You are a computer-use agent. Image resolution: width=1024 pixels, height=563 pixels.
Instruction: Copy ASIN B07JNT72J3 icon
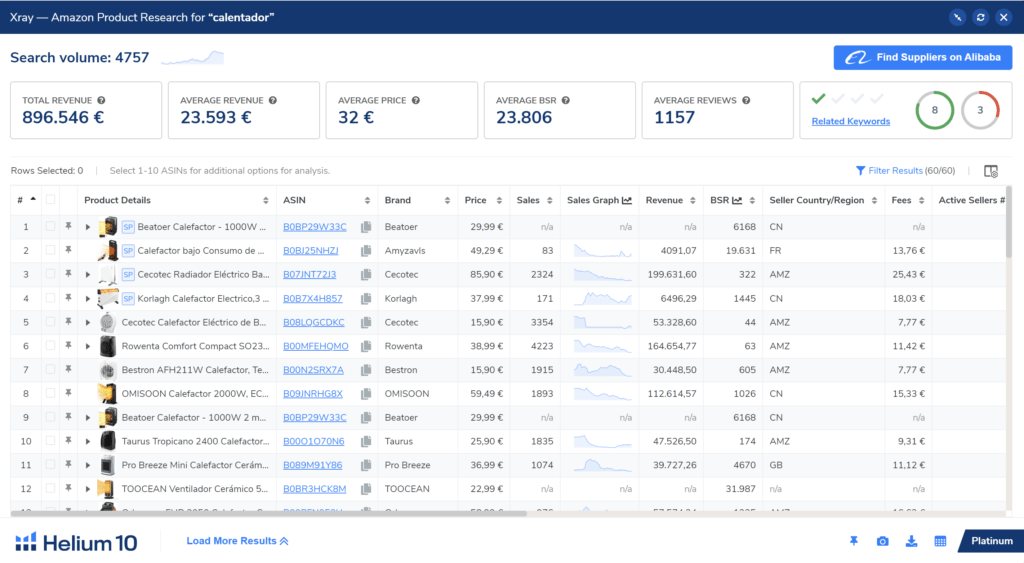point(366,275)
